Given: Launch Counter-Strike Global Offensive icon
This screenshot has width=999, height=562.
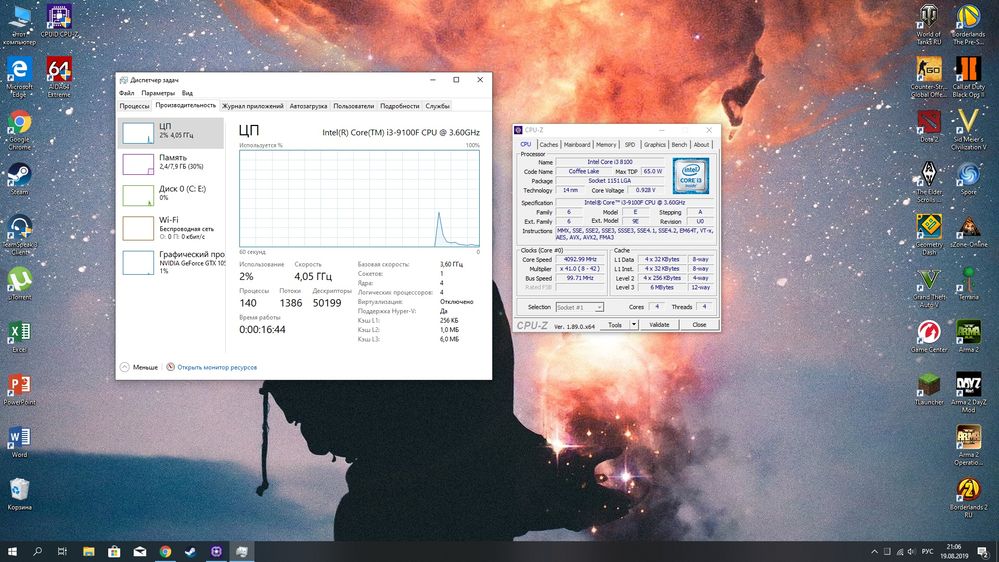Looking at the screenshot, I should pyautogui.click(x=928, y=76).
